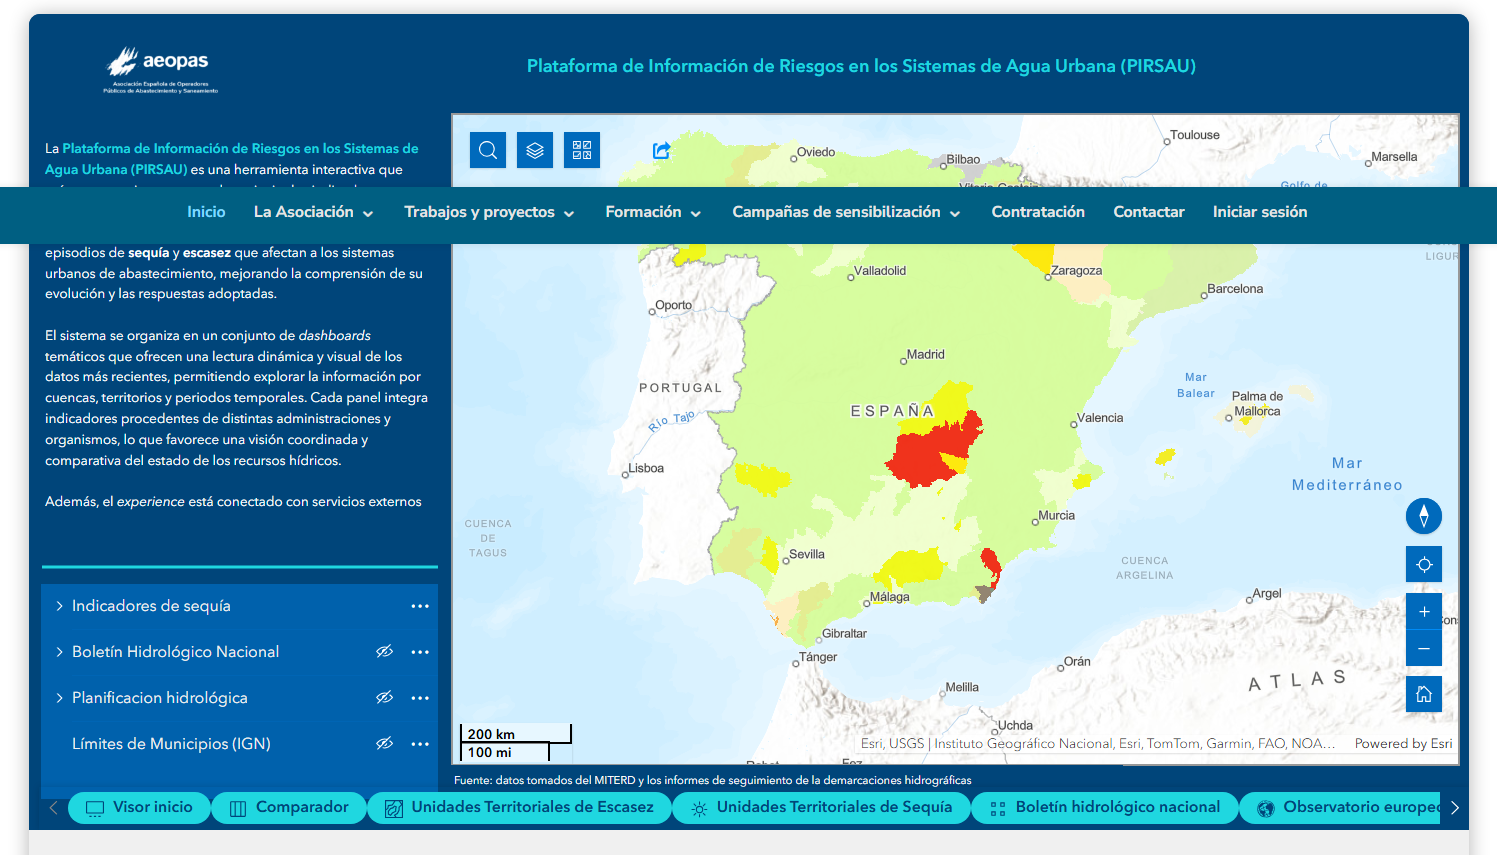This screenshot has height=855, width=1497.
Task: Reset map orientation with compass button
Action: pos(1423,516)
